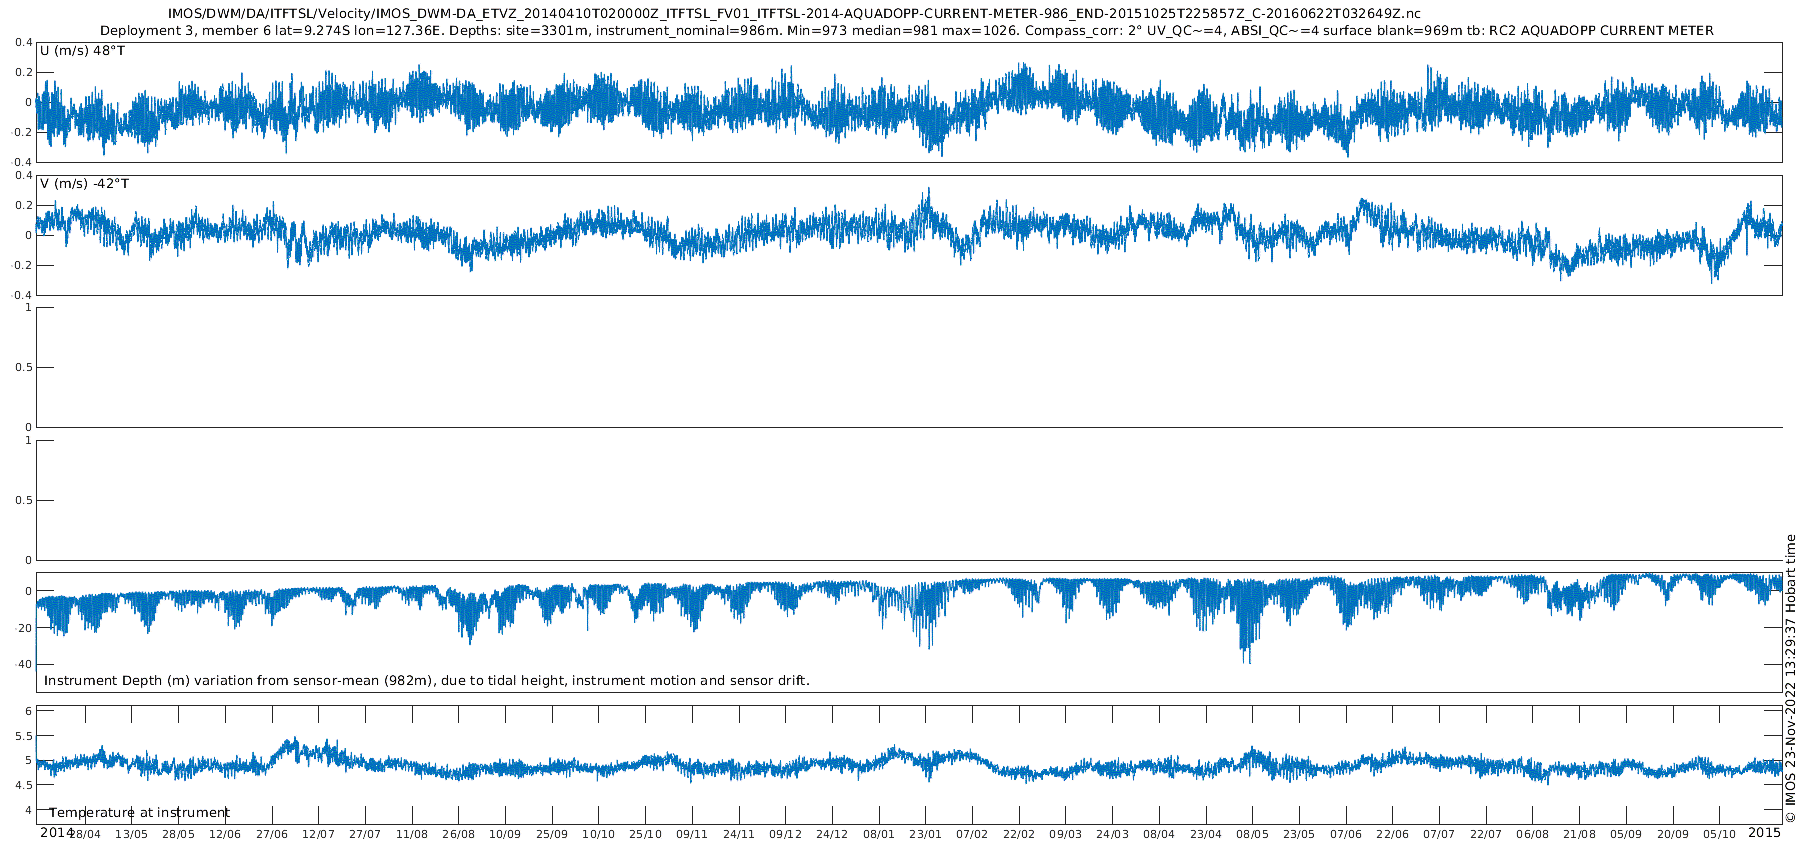The height and width of the screenshot is (850, 1800).
Task: Click the 6 tick on temperature axis
Action: [28, 711]
